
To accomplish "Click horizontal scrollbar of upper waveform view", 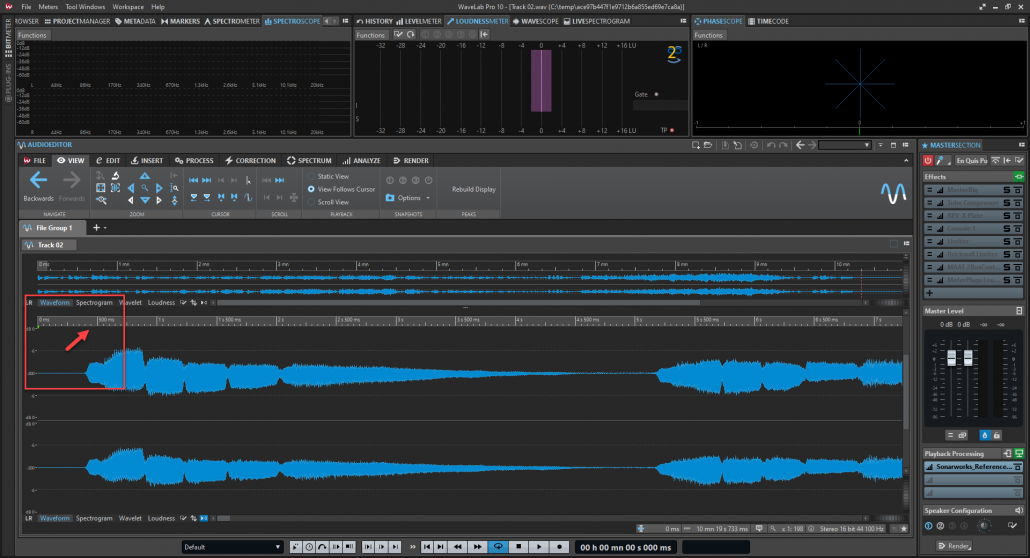I will (x=459, y=303).
